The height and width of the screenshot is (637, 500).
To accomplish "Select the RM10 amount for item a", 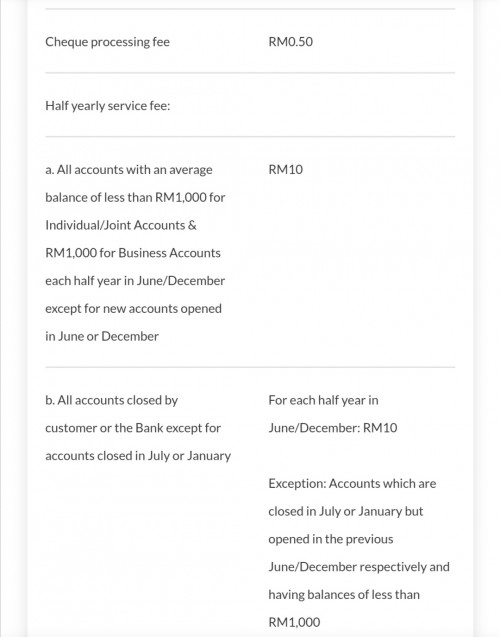I will (286, 169).
